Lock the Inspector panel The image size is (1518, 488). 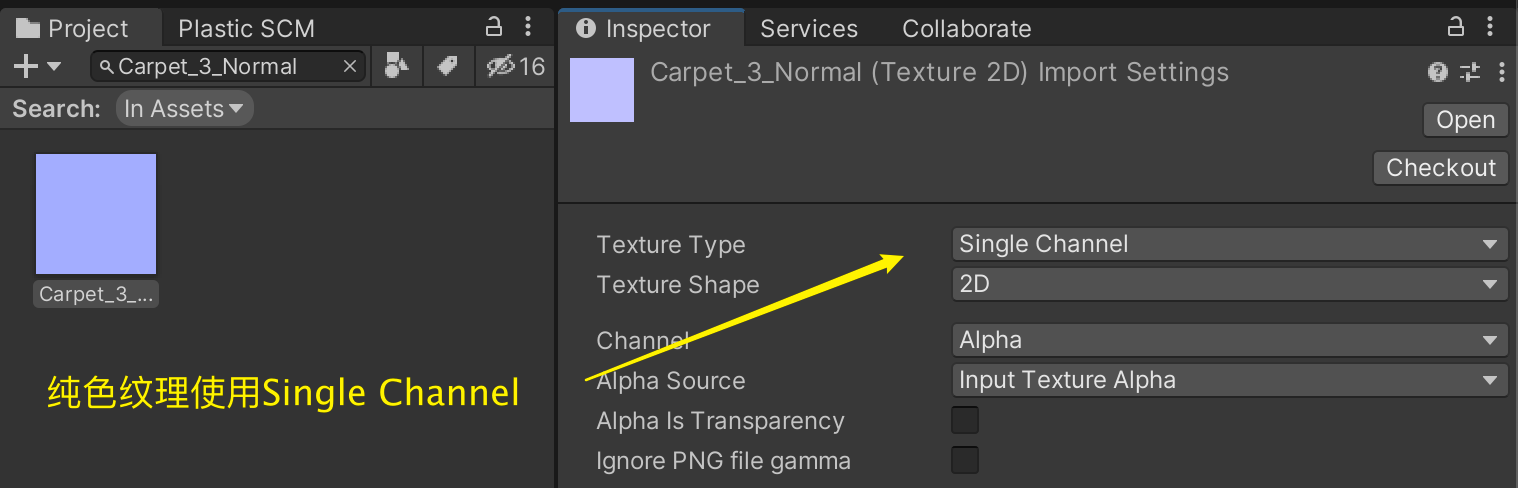(x=1456, y=27)
